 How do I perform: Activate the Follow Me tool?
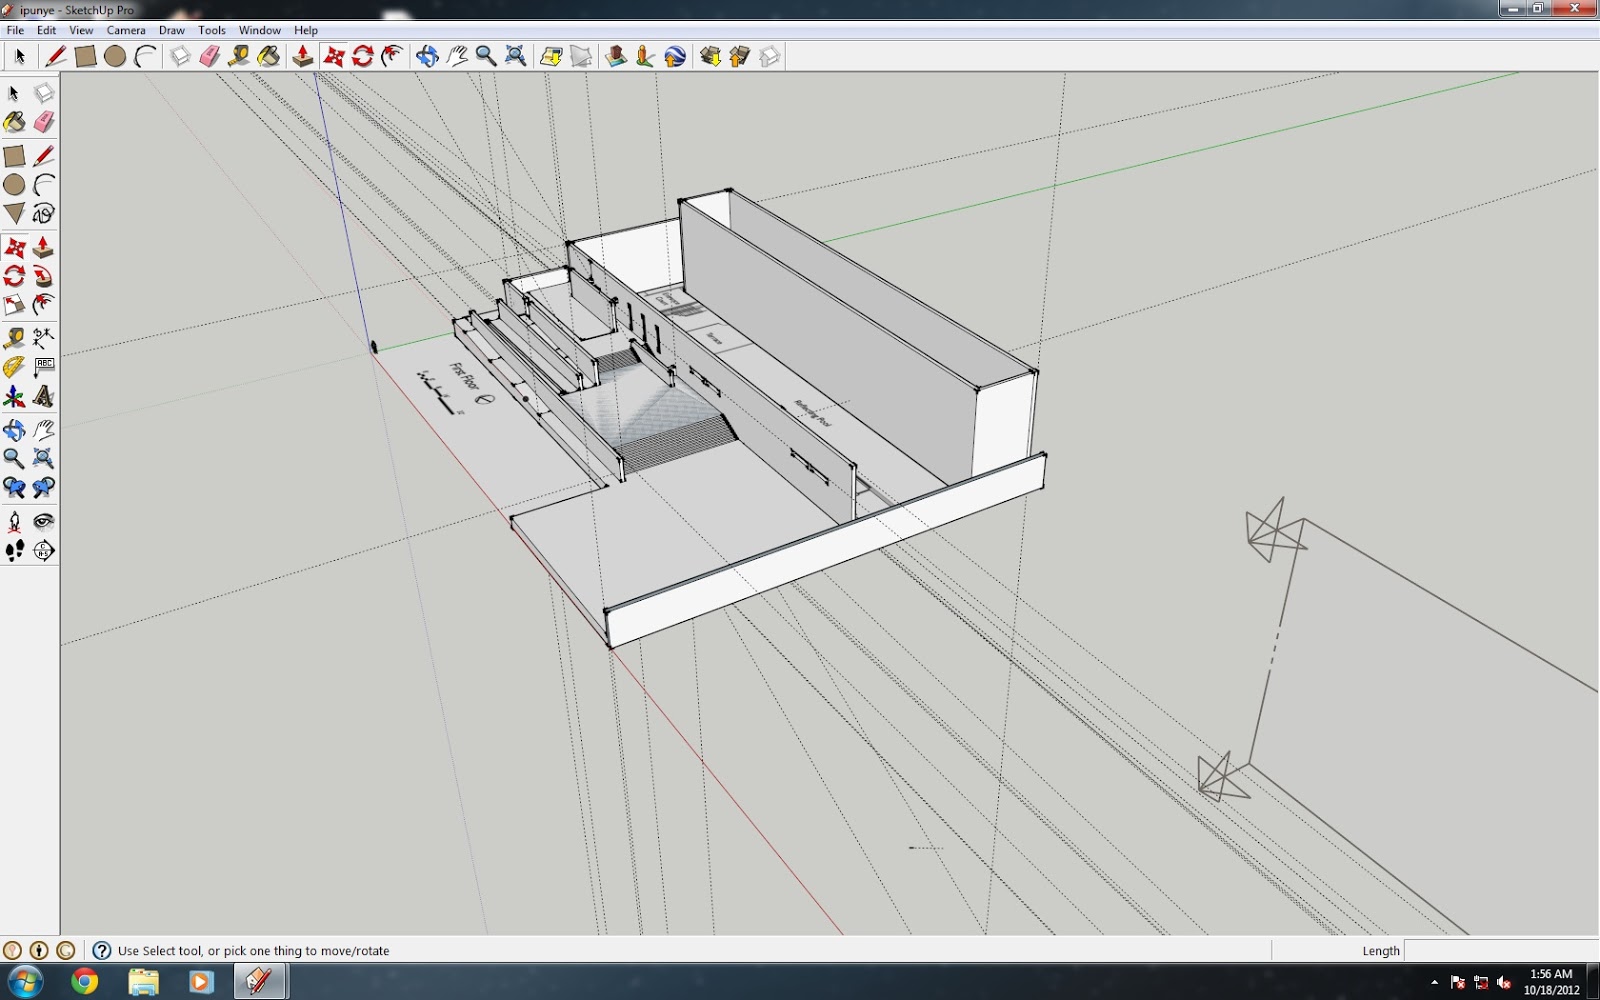pos(43,276)
